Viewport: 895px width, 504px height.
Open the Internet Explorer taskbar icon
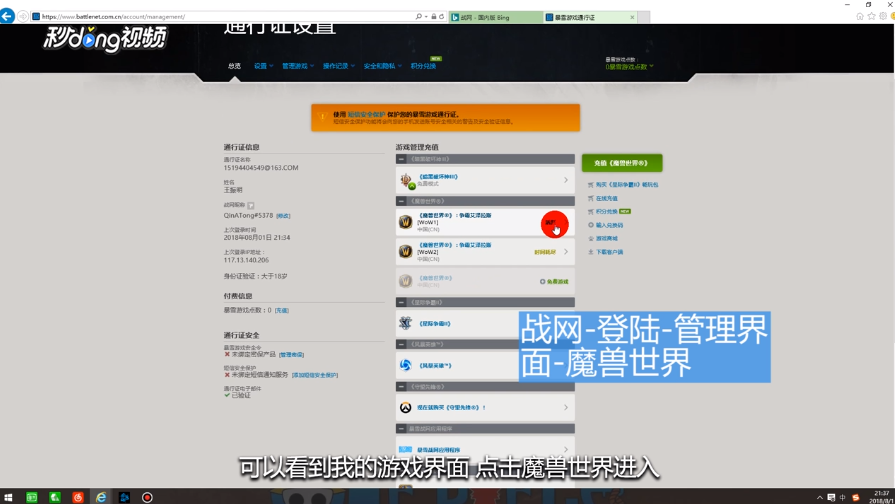pyautogui.click(x=100, y=498)
